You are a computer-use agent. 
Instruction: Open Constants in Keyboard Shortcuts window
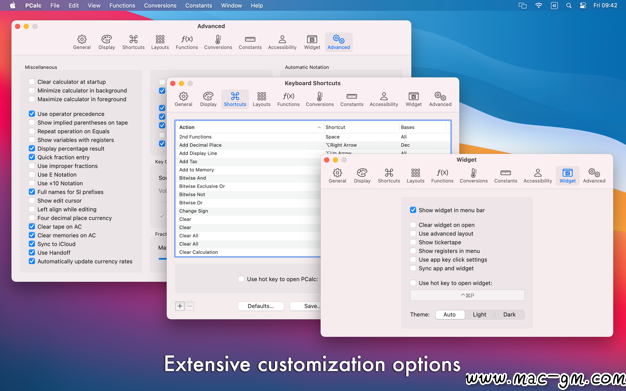tap(352, 99)
